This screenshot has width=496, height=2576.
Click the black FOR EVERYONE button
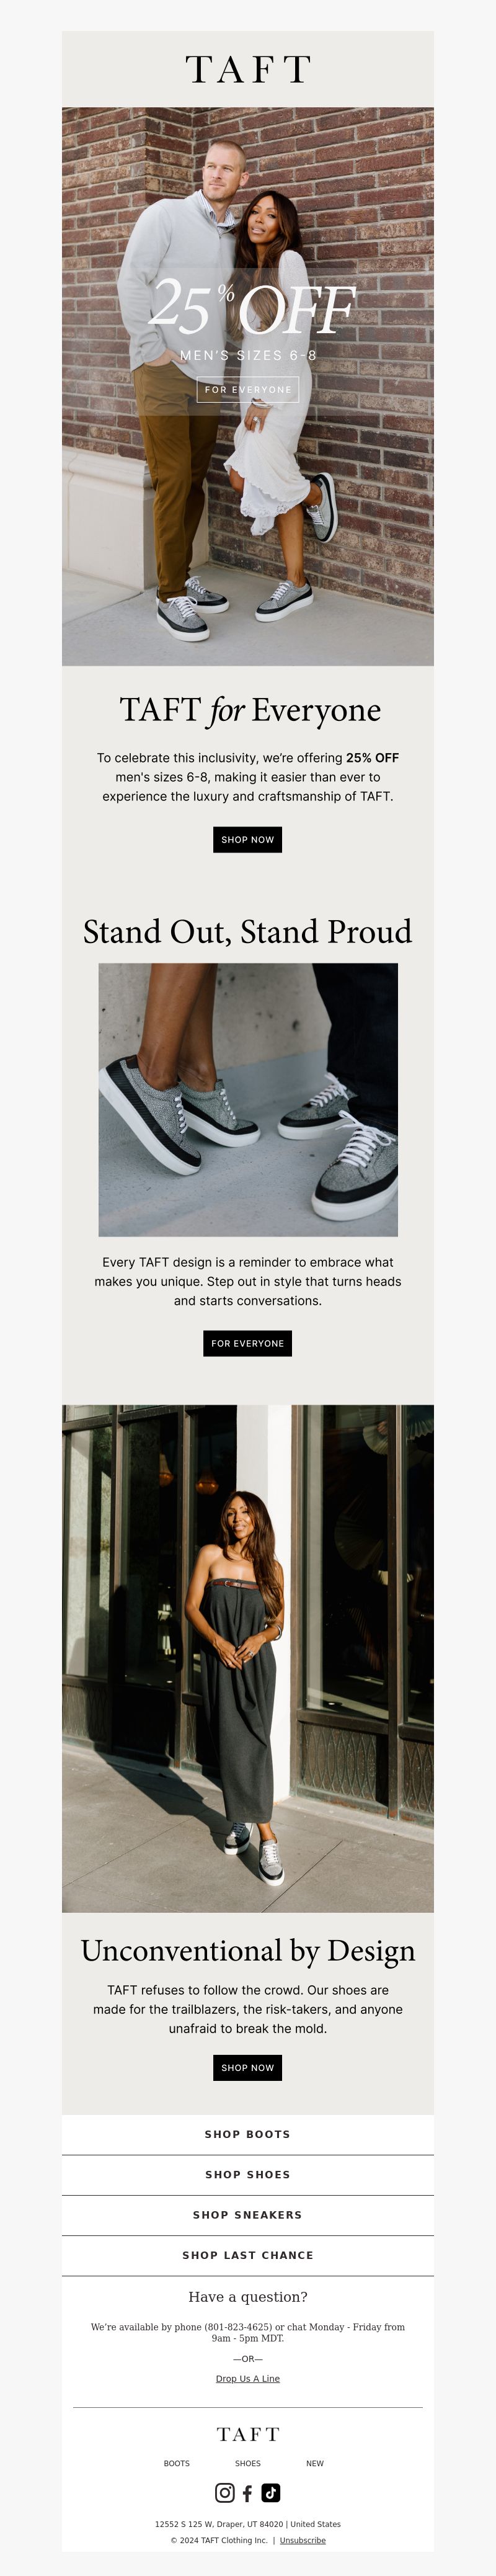248,1343
